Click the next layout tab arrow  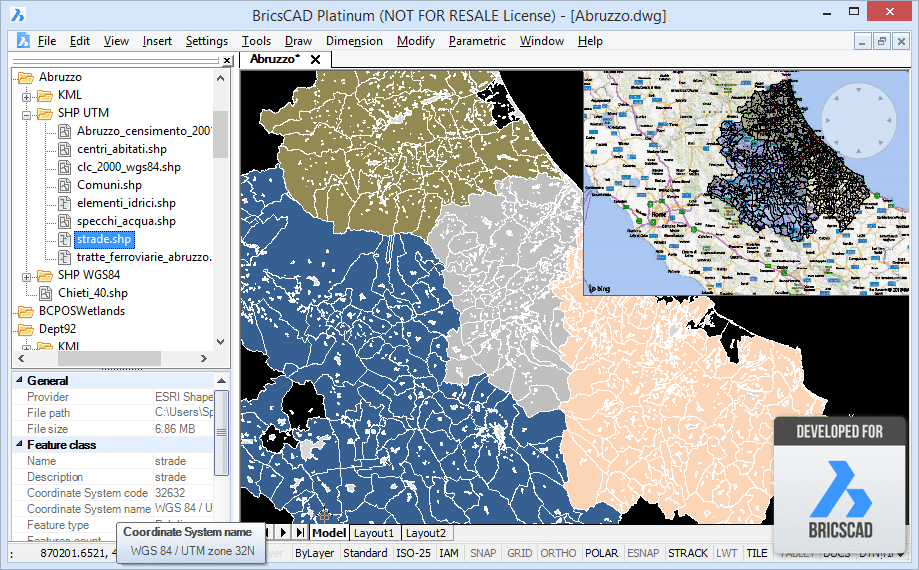tap(284, 533)
